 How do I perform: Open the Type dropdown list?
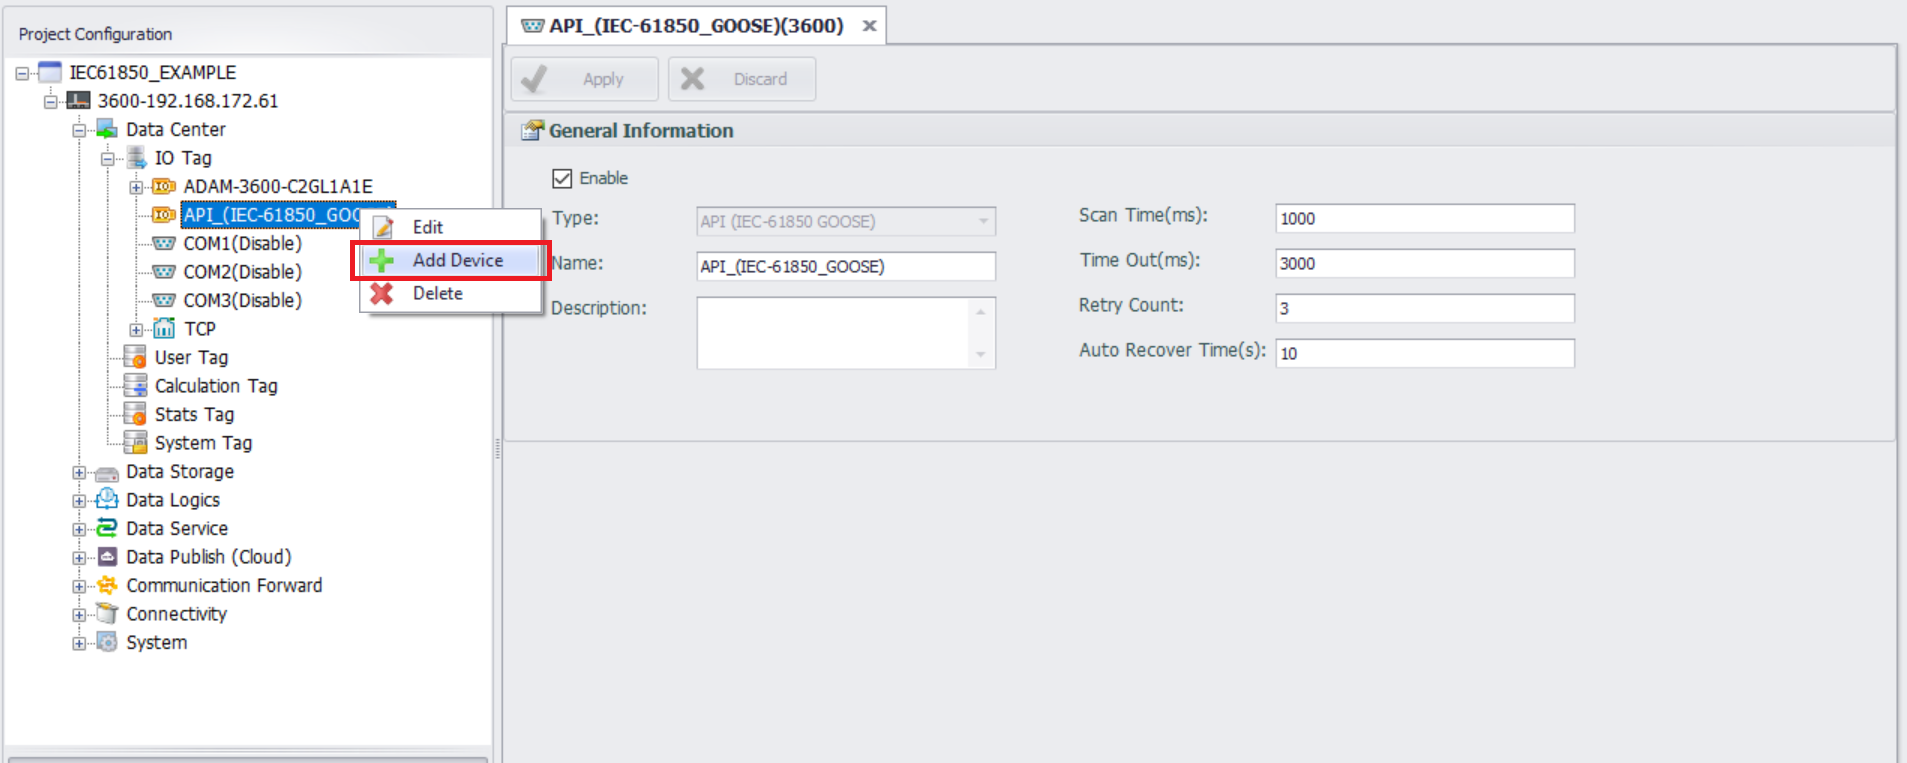(983, 221)
